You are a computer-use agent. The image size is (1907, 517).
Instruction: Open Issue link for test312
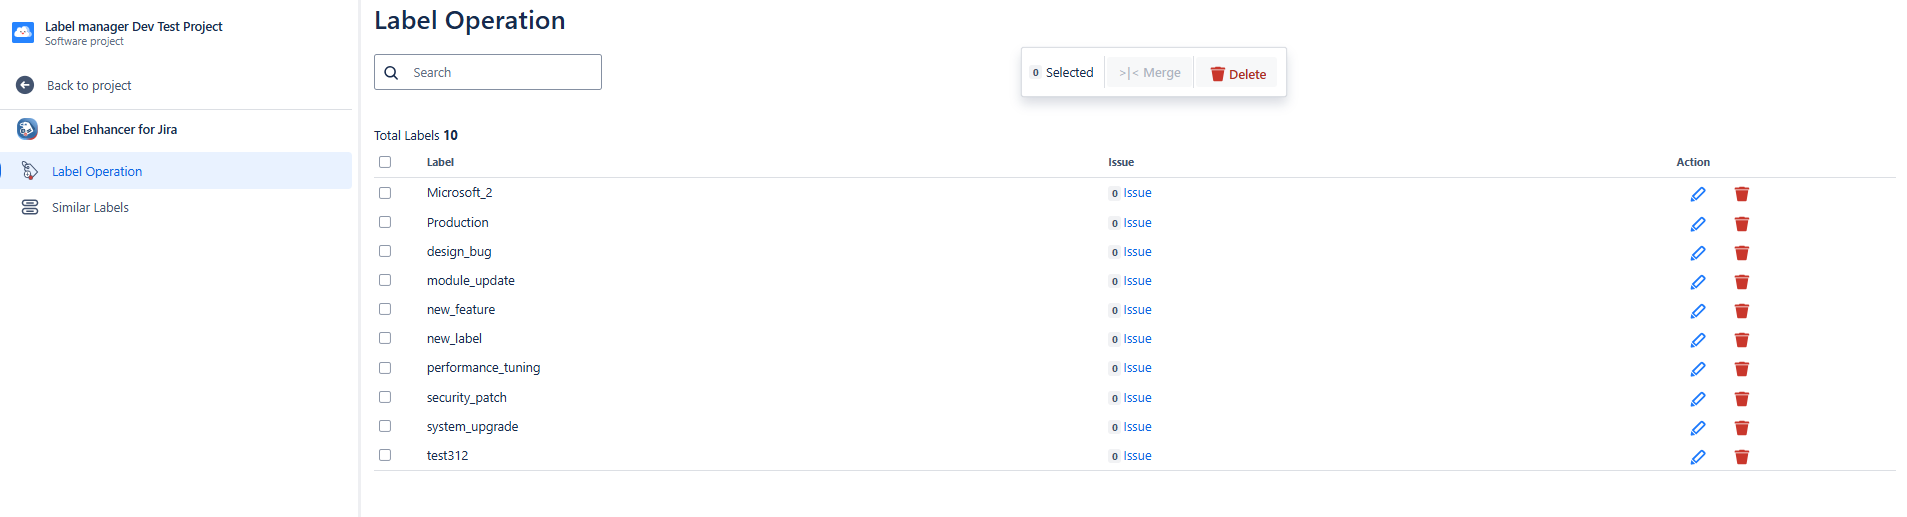pos(1137,456)
